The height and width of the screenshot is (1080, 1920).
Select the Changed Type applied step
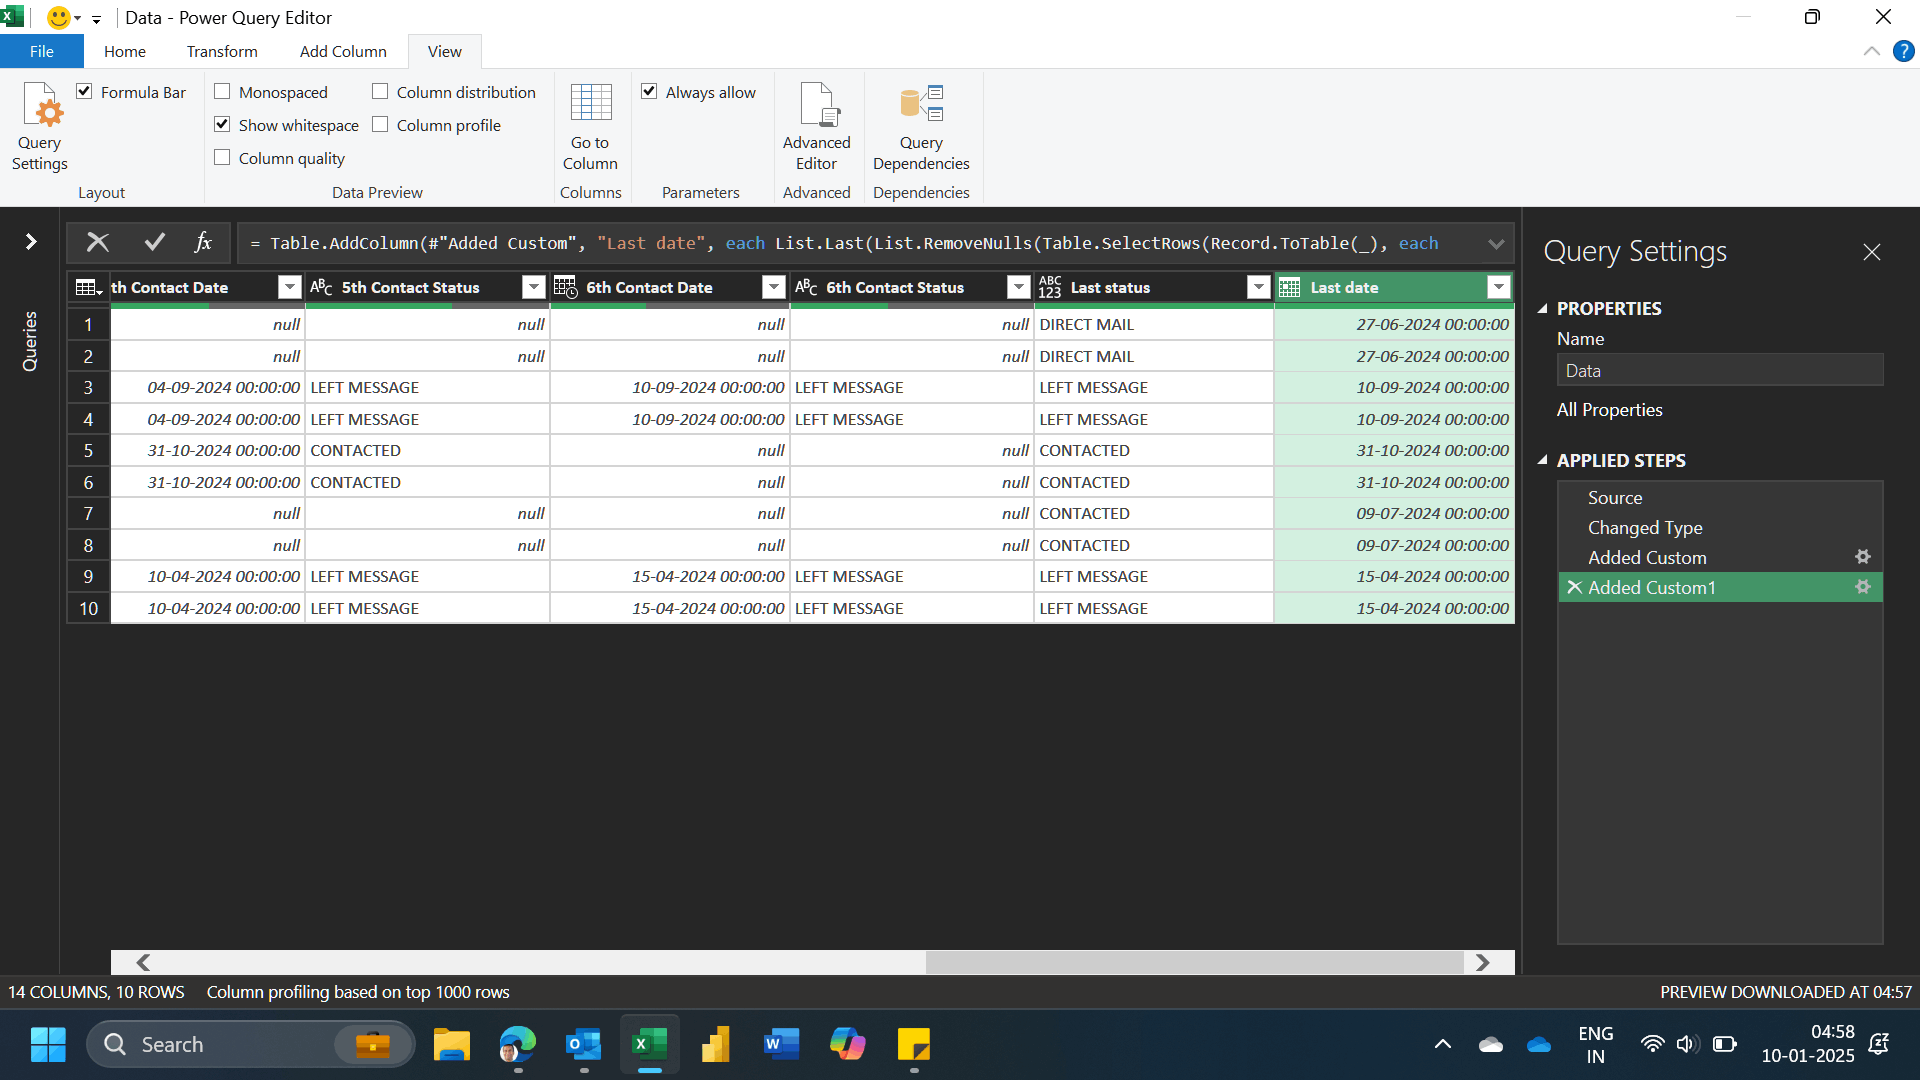[1645, 528]
